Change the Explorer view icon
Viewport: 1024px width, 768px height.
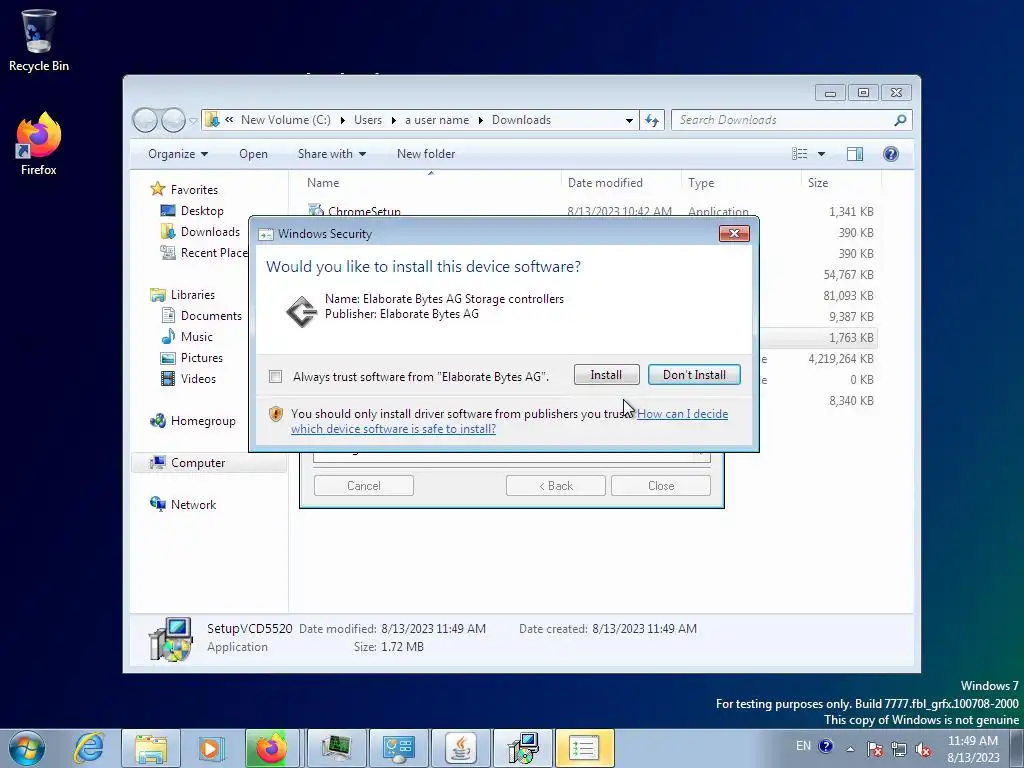[x=799, y=153]
